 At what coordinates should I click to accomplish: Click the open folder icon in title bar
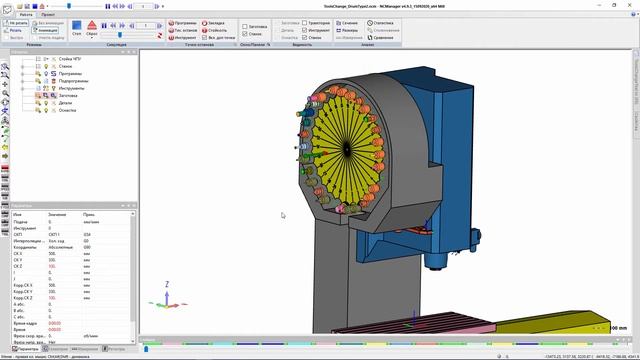coord(20,6)
